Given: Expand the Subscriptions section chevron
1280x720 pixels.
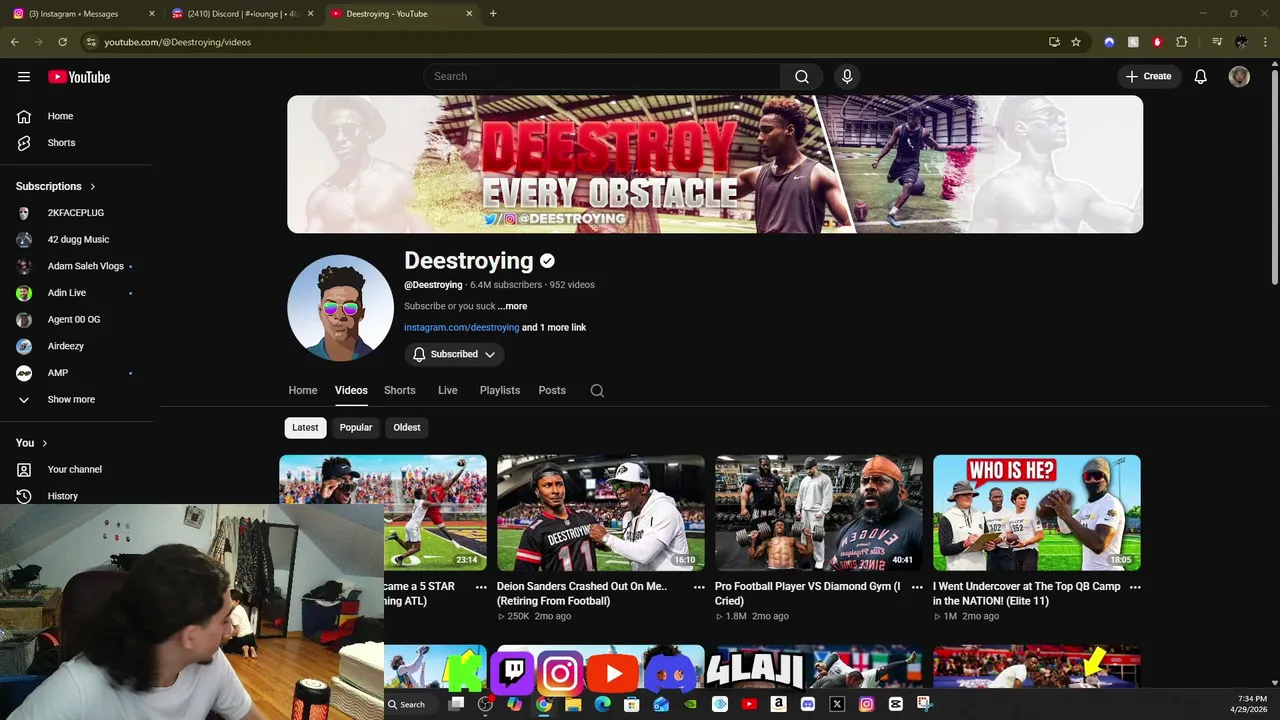Looking at the screenshot, I should coord(92,186).
